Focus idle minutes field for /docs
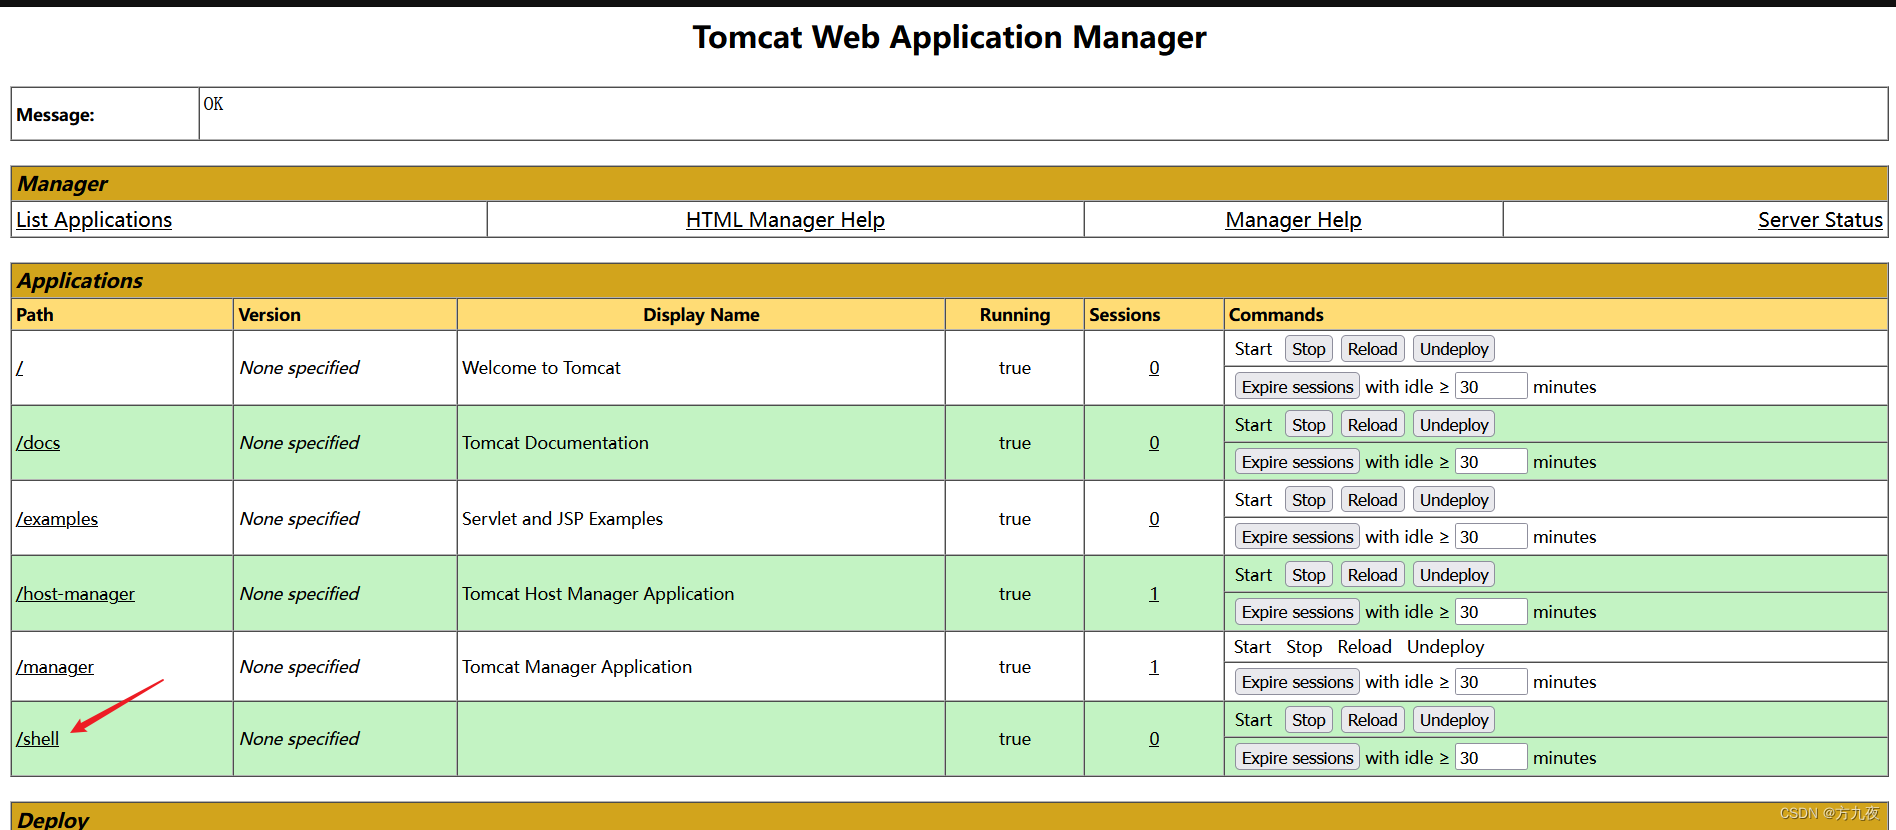 point(1491,462)
